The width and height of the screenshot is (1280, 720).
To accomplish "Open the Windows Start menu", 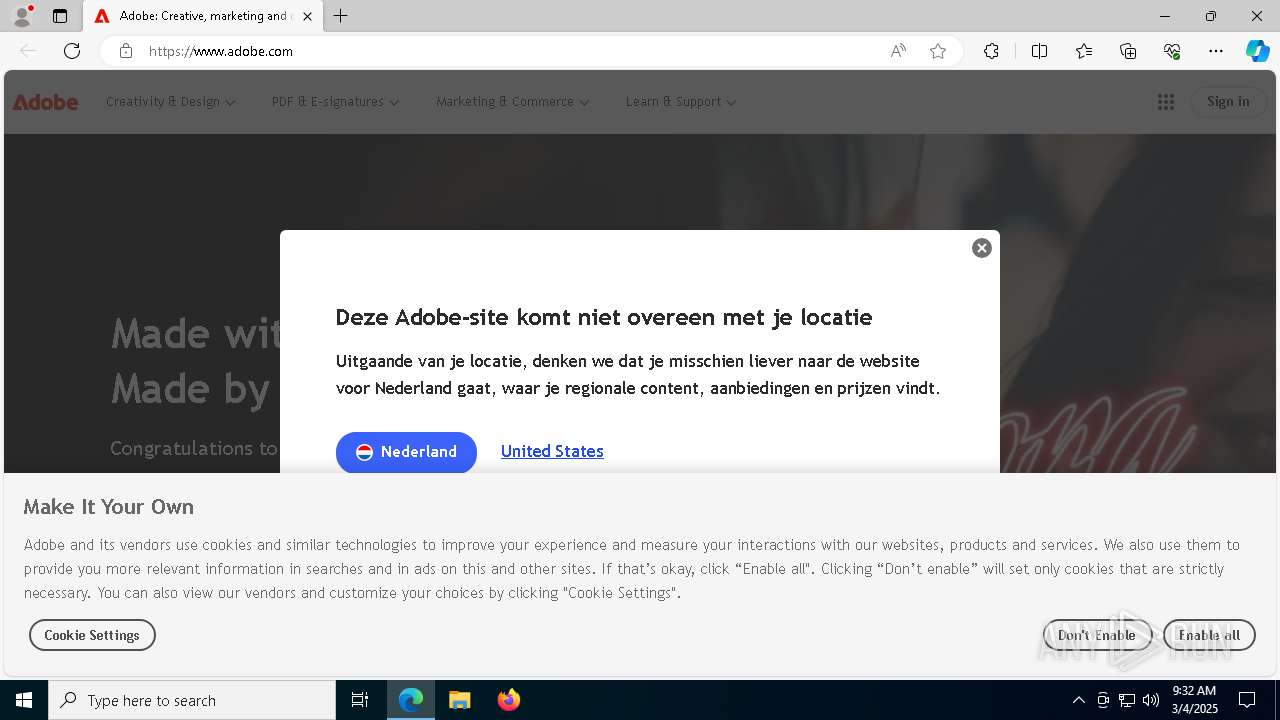I will [24, 700].
